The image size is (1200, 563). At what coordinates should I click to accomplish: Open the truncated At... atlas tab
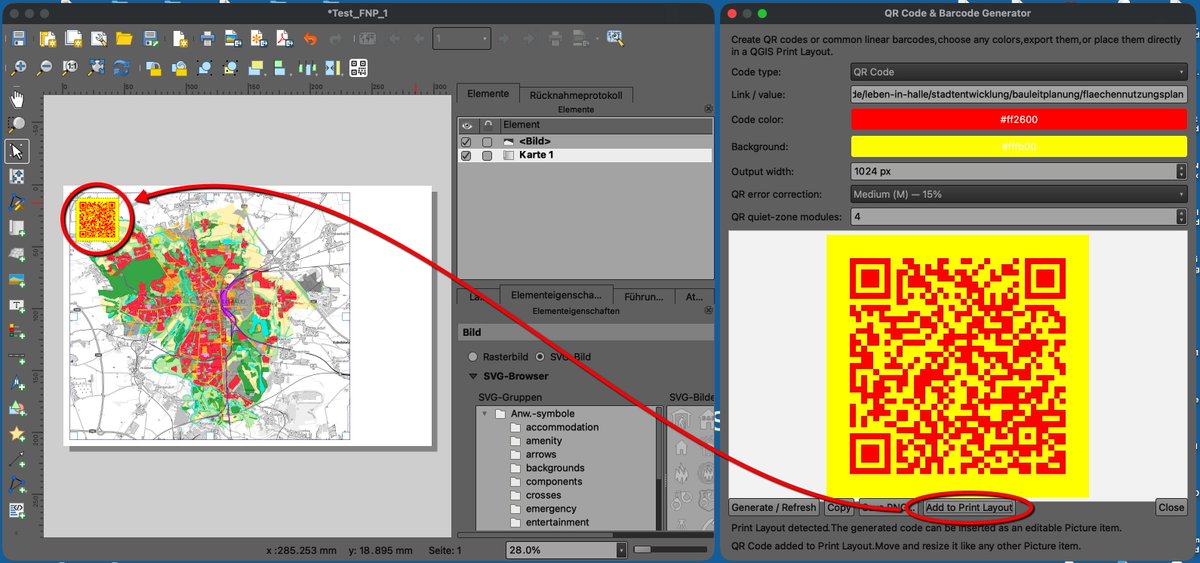click(692, 297)
